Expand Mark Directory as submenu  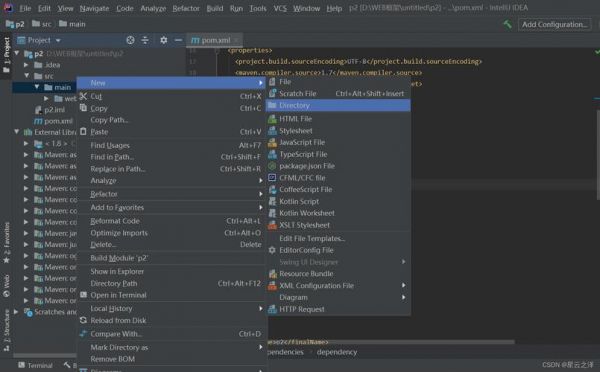[171, 348]
